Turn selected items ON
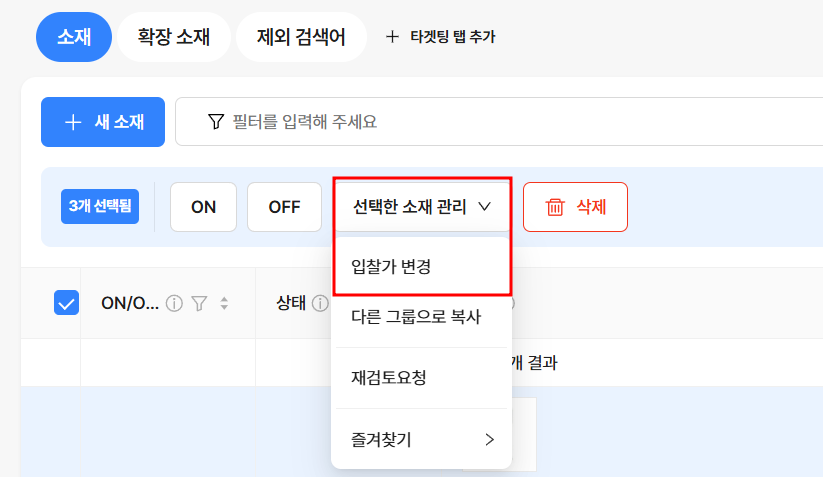 pyautogui.click(x=204, y=207)
